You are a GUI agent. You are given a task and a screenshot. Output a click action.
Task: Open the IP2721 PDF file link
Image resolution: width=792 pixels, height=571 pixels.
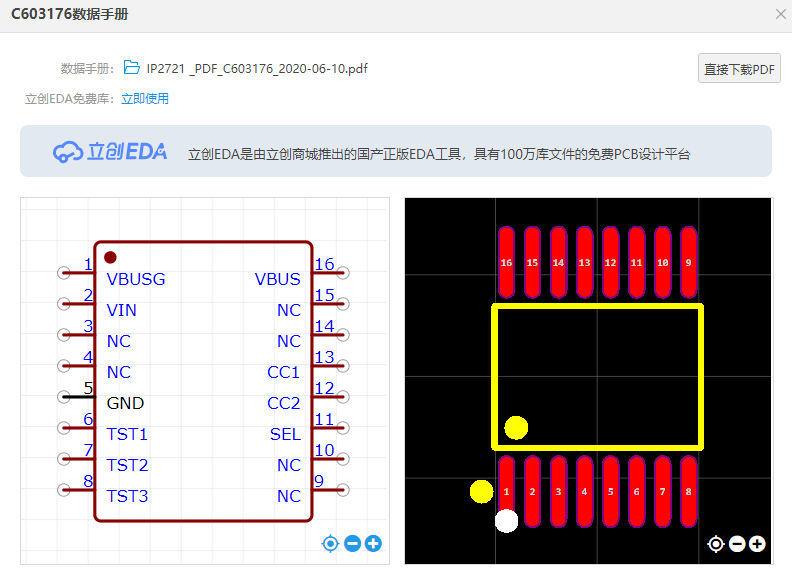[x=257, y=68]
